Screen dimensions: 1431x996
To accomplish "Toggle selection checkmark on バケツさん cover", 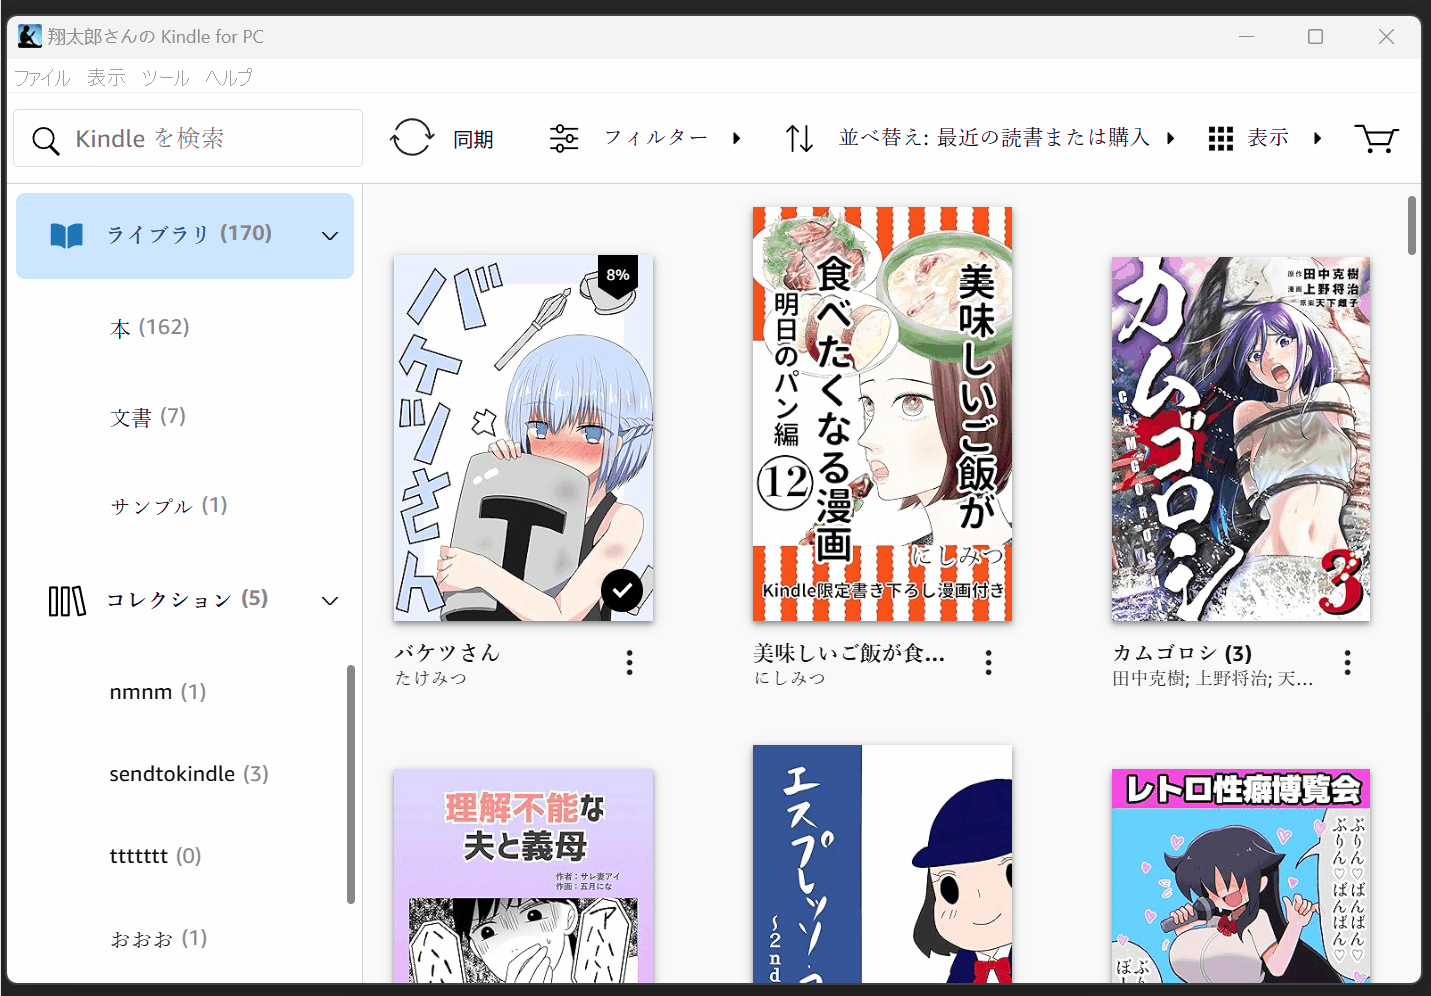I will click(x=621, y=590).
